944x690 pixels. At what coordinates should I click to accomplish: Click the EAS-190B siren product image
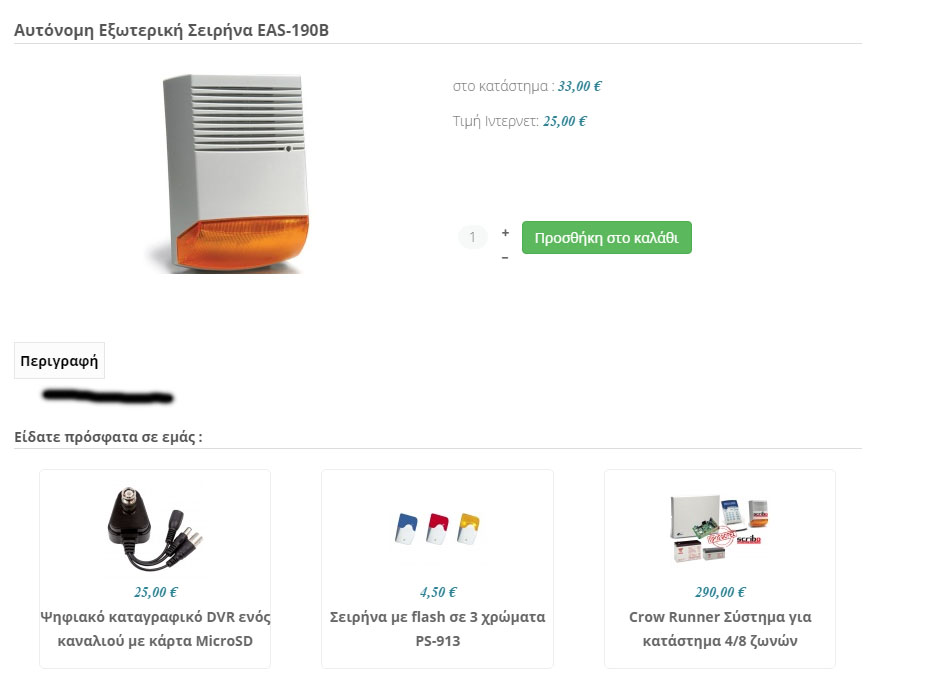tap(229, 174)
